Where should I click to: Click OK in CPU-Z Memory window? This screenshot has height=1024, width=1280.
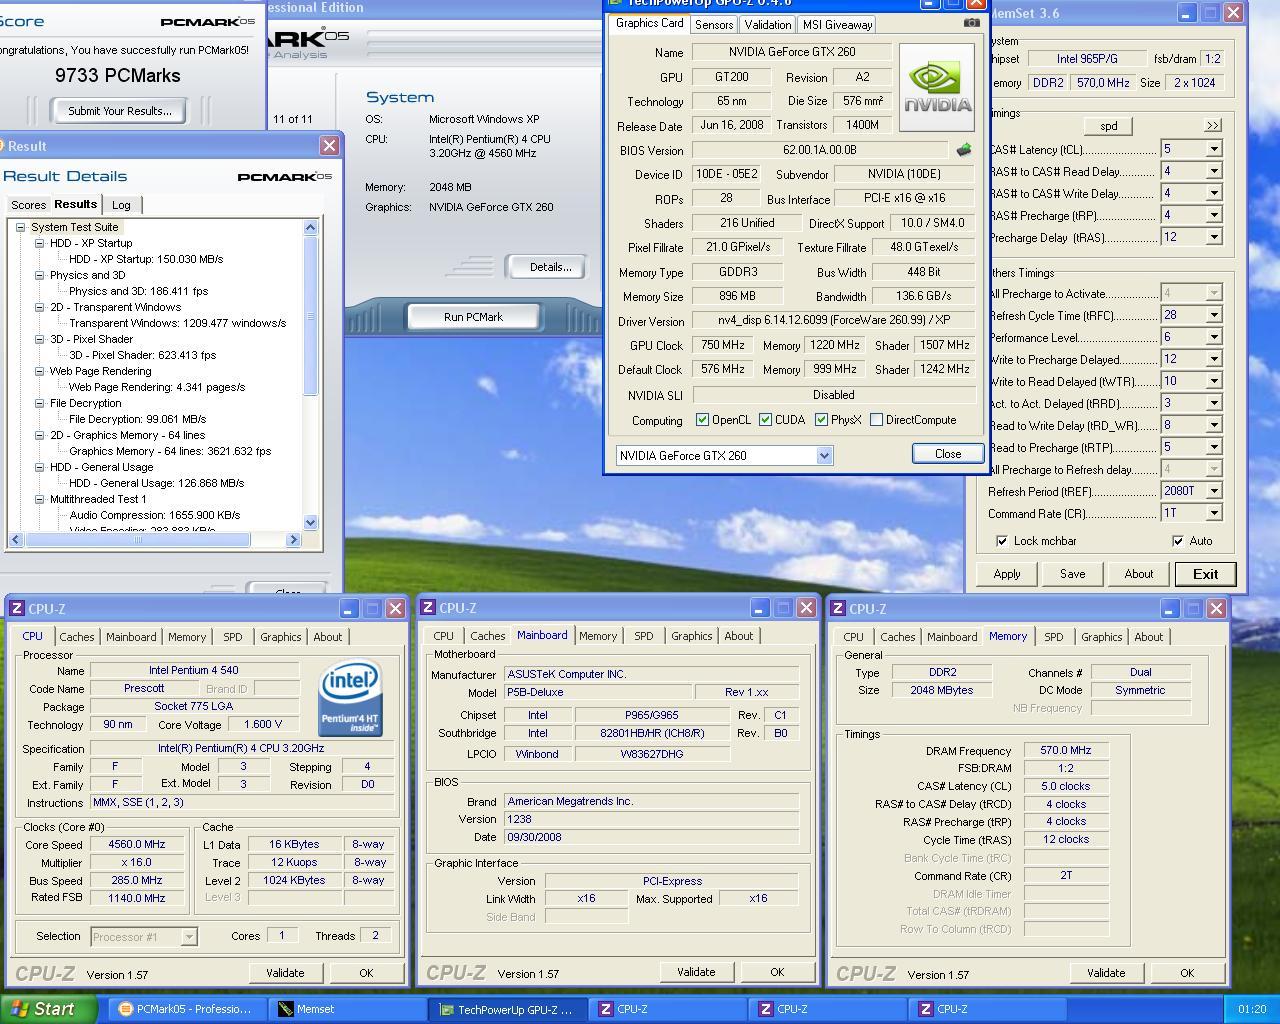pyautogui.click(x=1186, y=973)
